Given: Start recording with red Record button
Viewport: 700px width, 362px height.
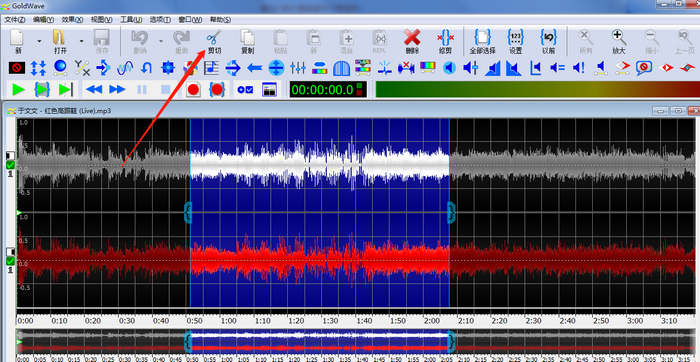Looking at the screenshot, I should tap(193, 90).
